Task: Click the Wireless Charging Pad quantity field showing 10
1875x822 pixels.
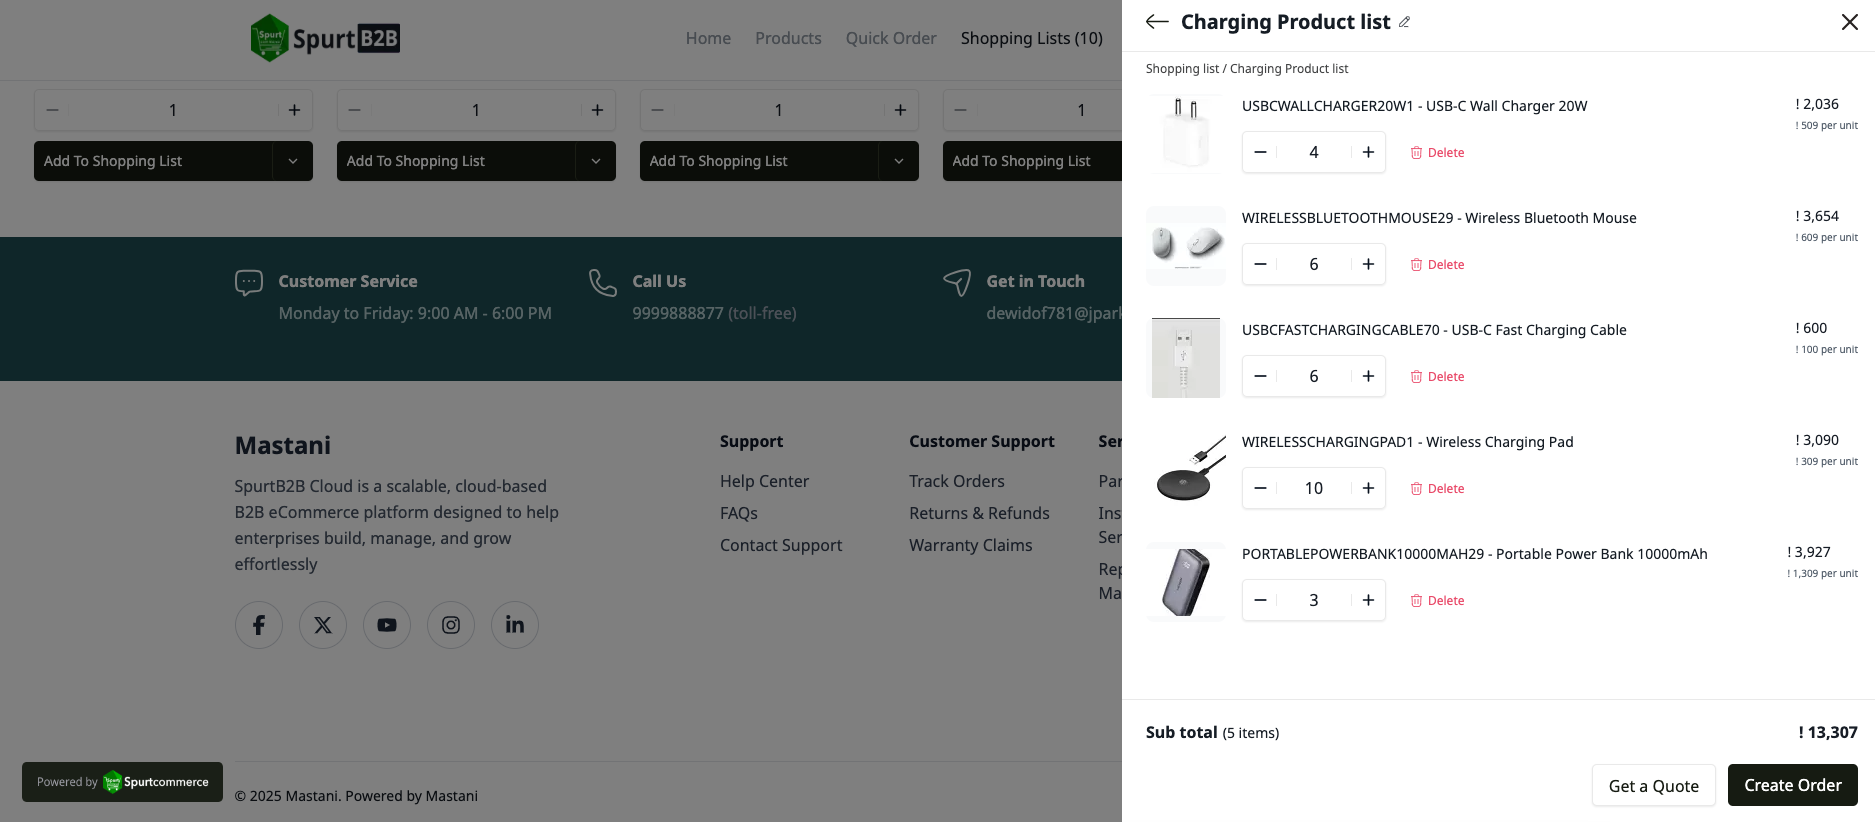Action: [x=1314, y=488]
